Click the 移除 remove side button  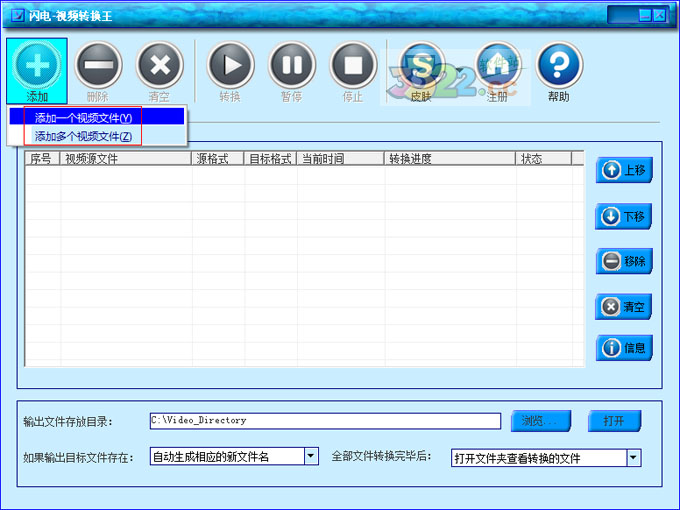point(624,261)
